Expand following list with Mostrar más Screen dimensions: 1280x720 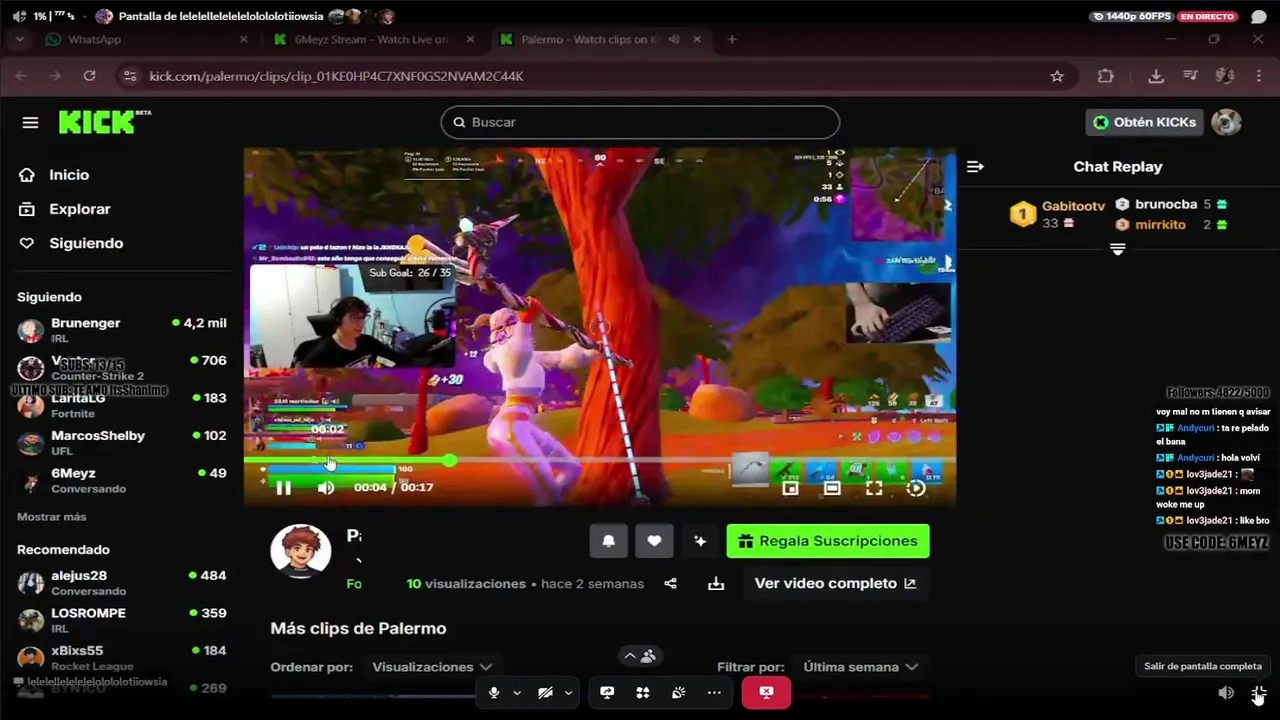[51, 517]
